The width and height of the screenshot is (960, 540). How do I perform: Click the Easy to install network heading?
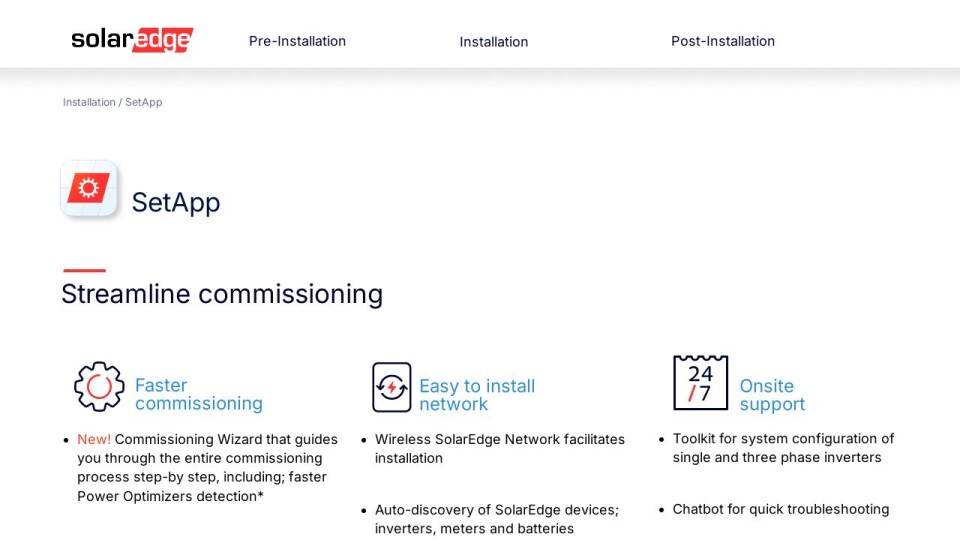point(477,395)
